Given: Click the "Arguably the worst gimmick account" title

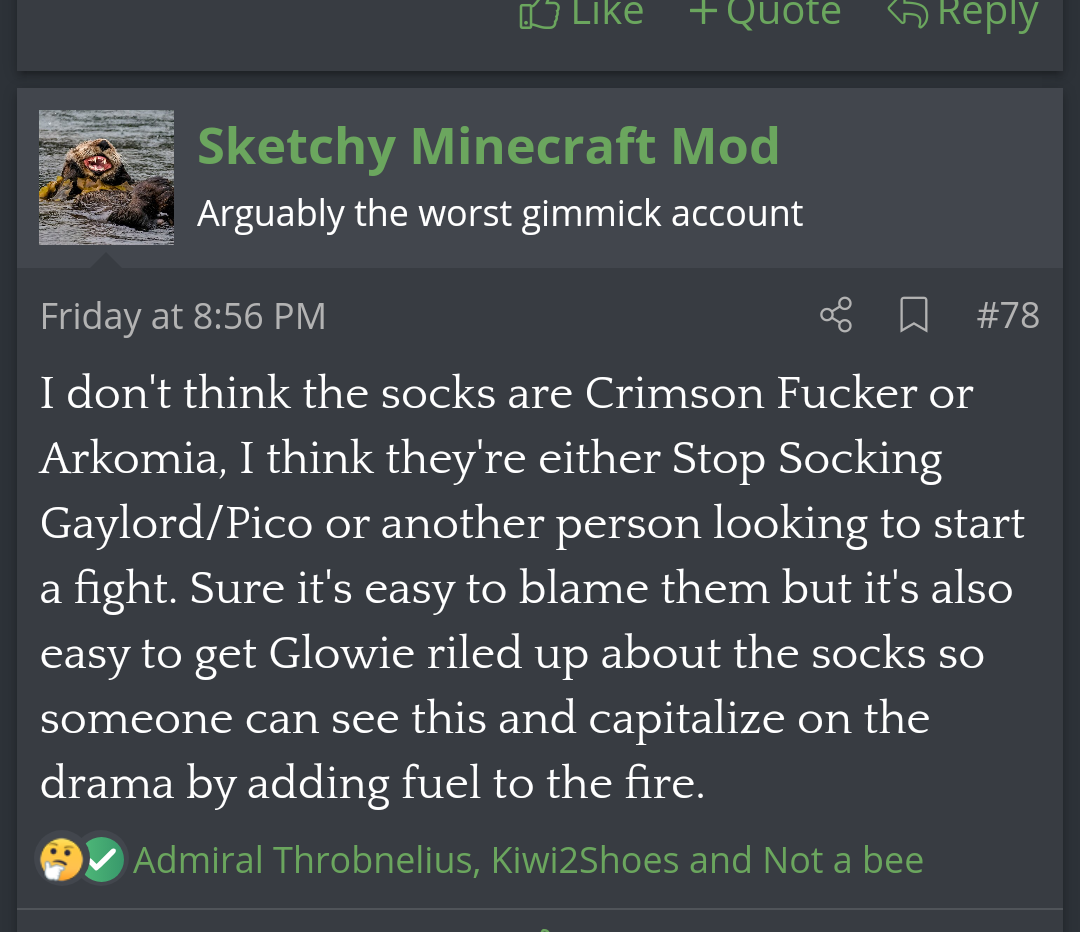Looking at the screenshot, I should tap(499, 213).
